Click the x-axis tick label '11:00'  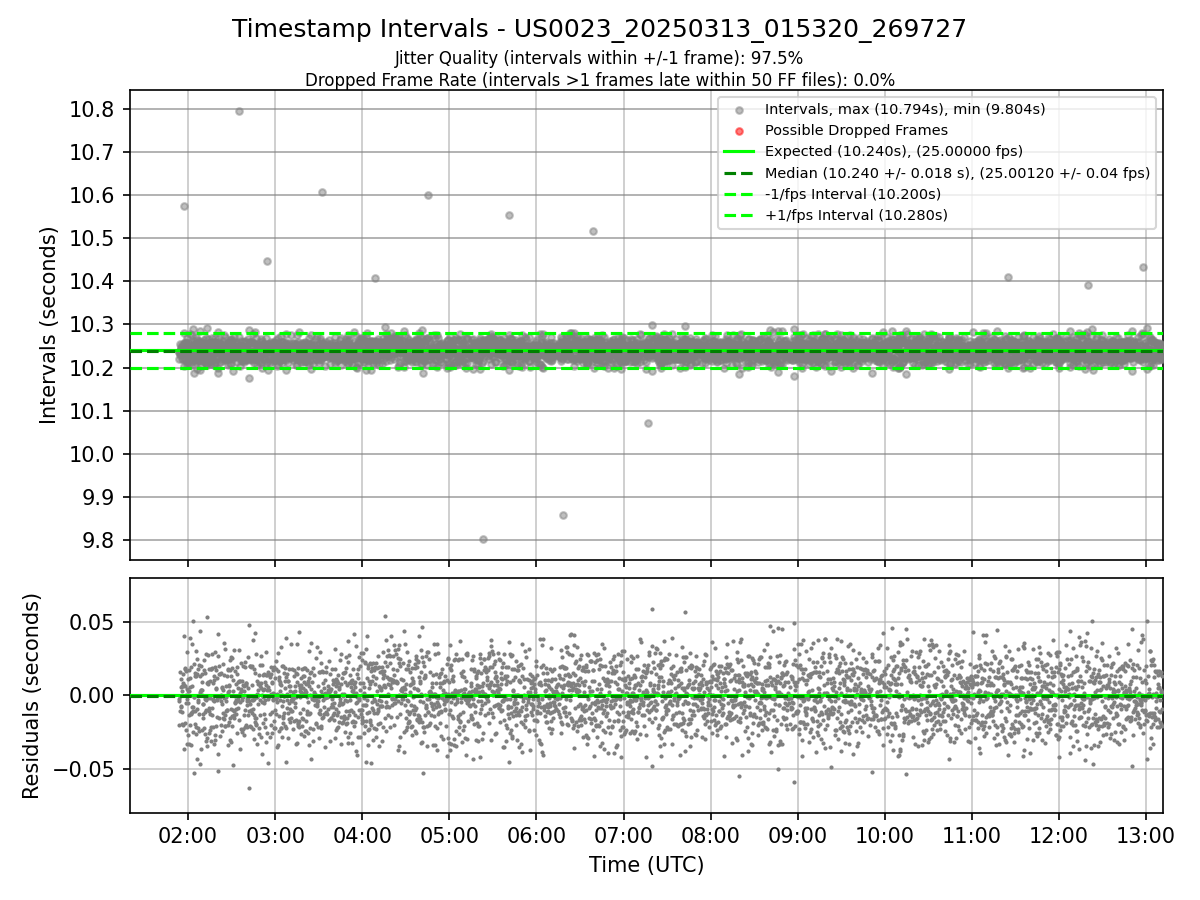click(972, 834)
